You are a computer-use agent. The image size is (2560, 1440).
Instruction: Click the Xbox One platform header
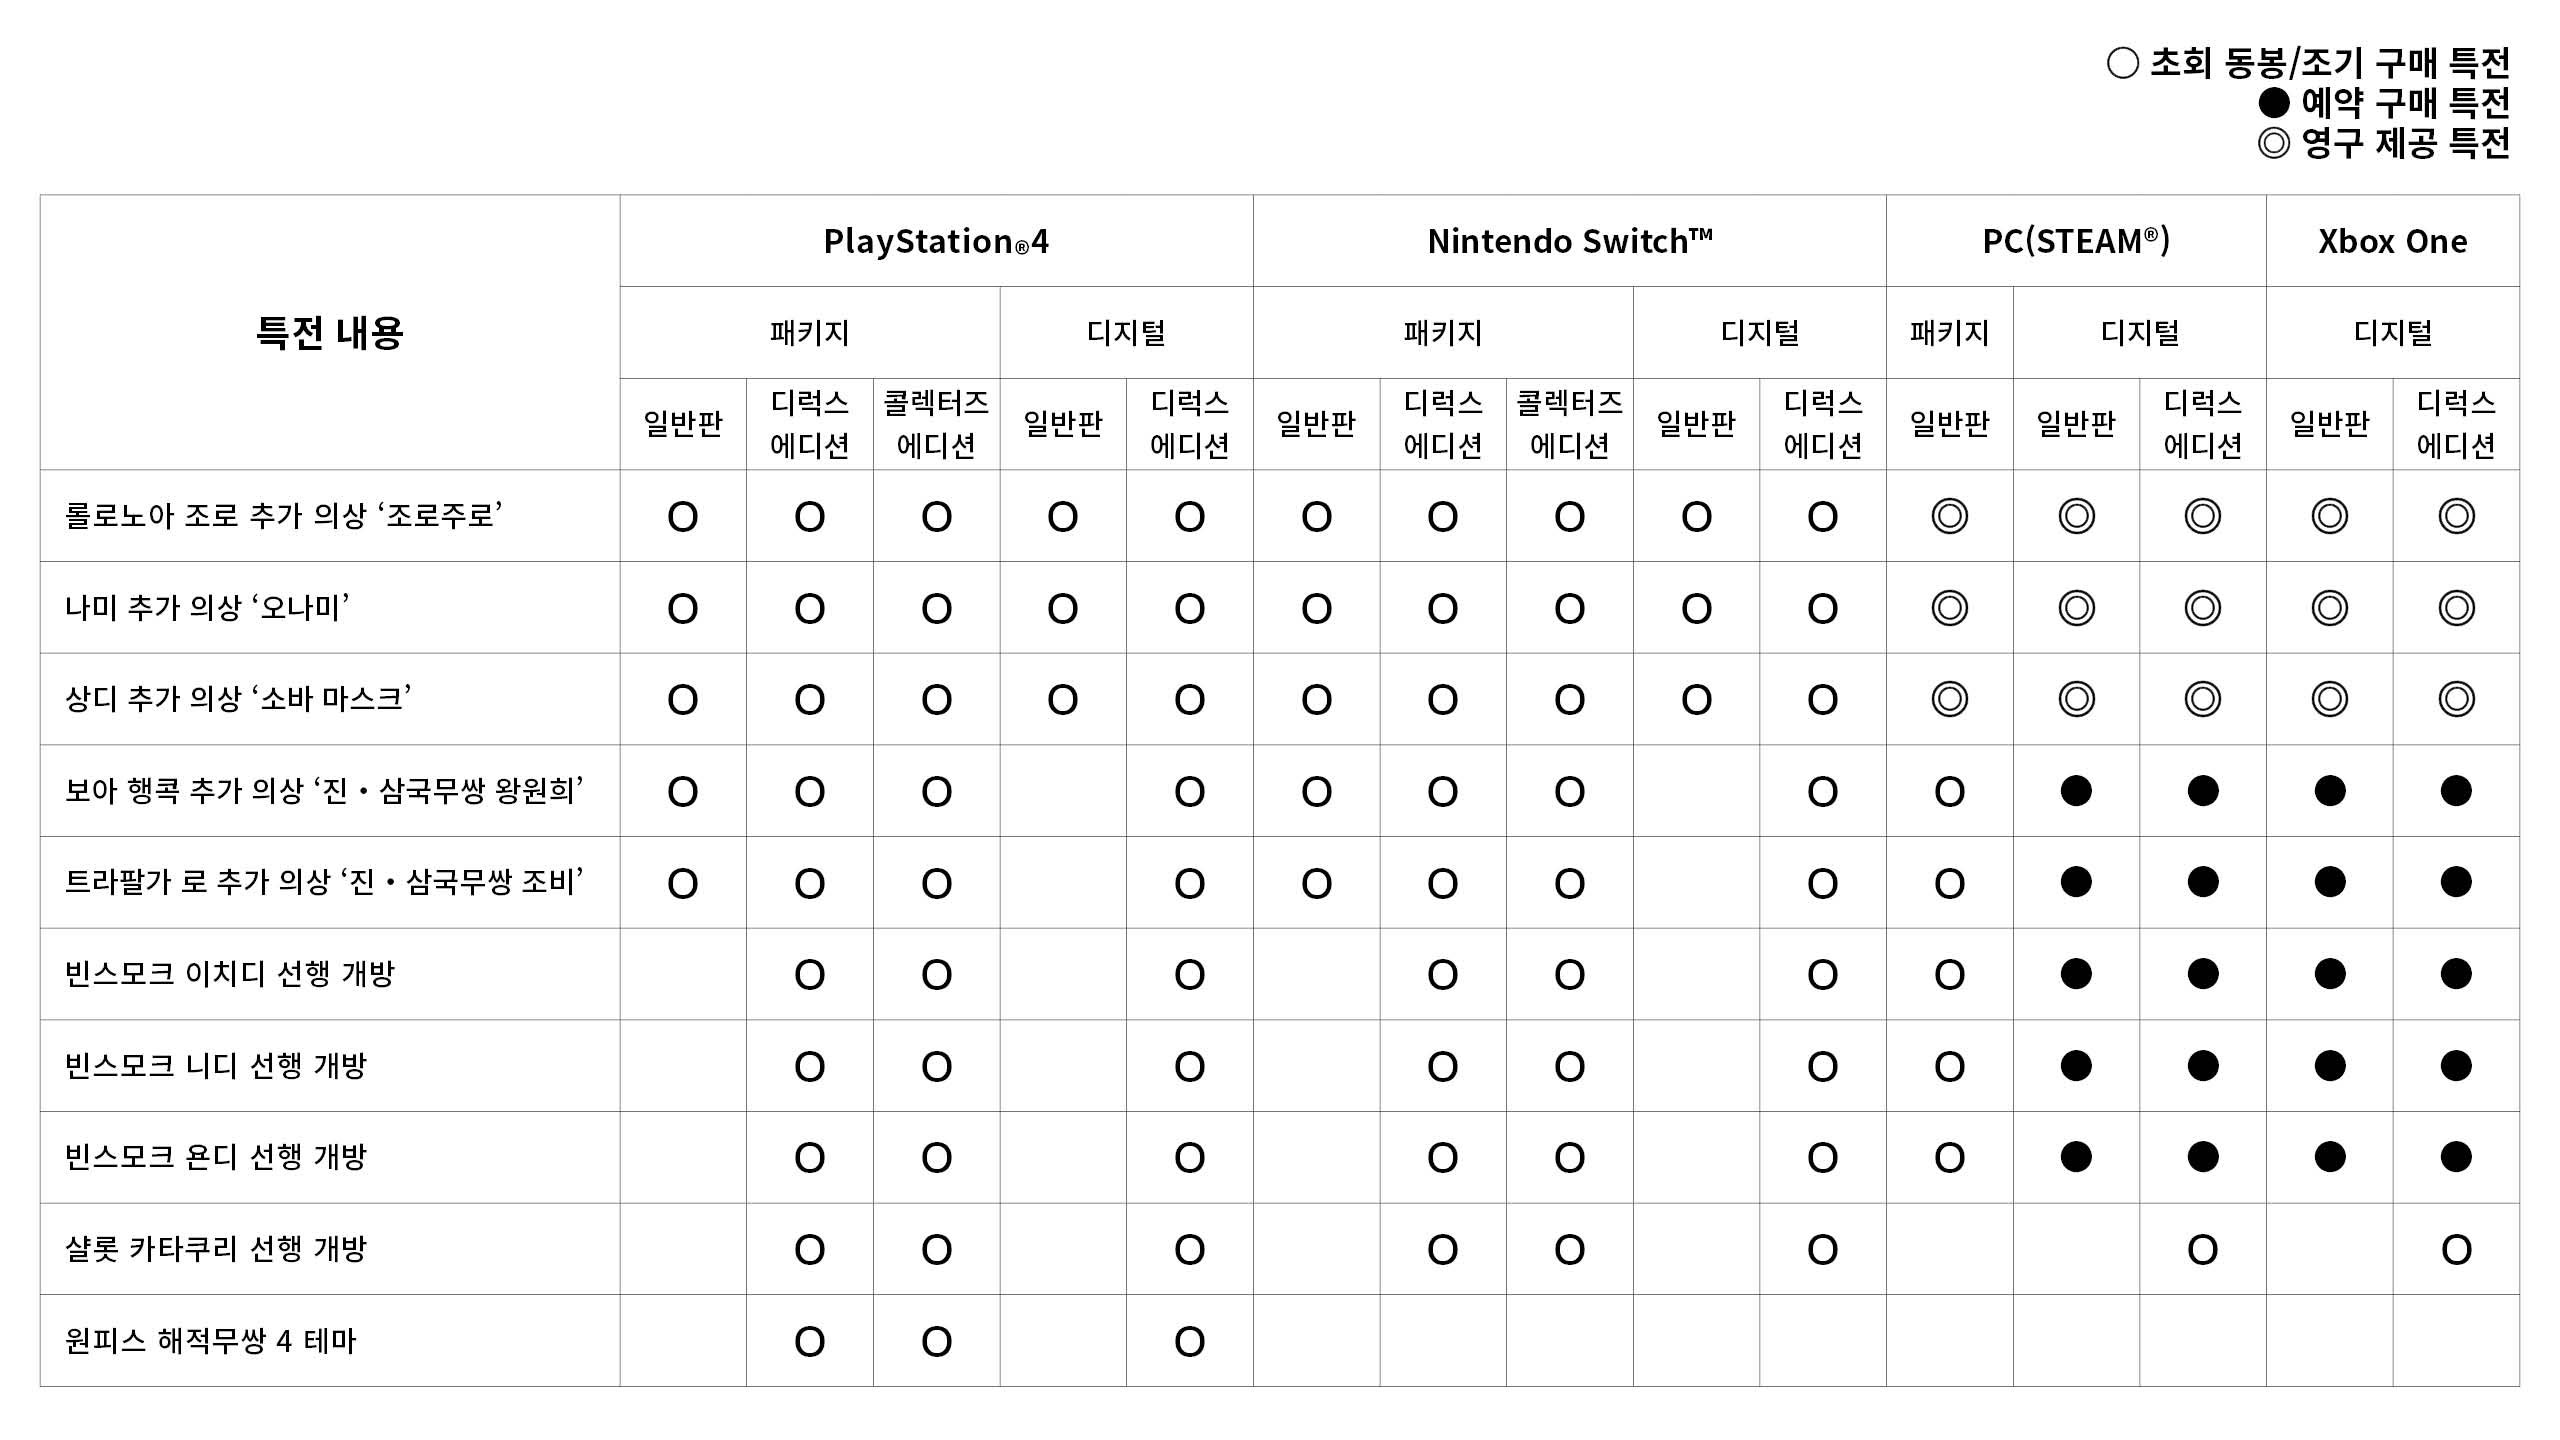click(x=2392, y=241)
